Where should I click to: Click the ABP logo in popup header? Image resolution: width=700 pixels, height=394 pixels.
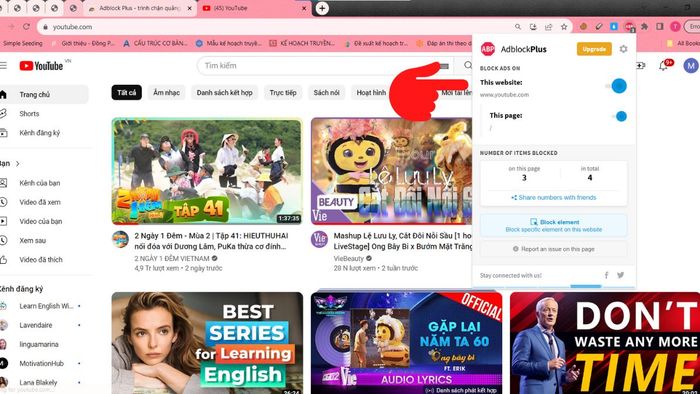[x=488, y=49]
